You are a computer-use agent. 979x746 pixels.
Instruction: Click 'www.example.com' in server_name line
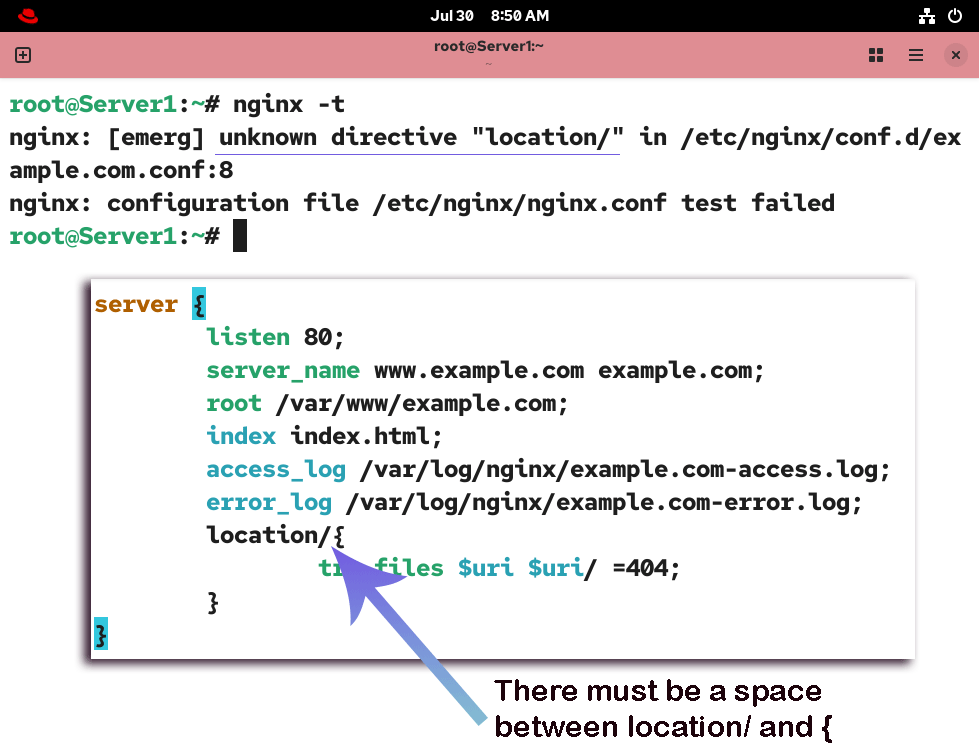point(479,370)
